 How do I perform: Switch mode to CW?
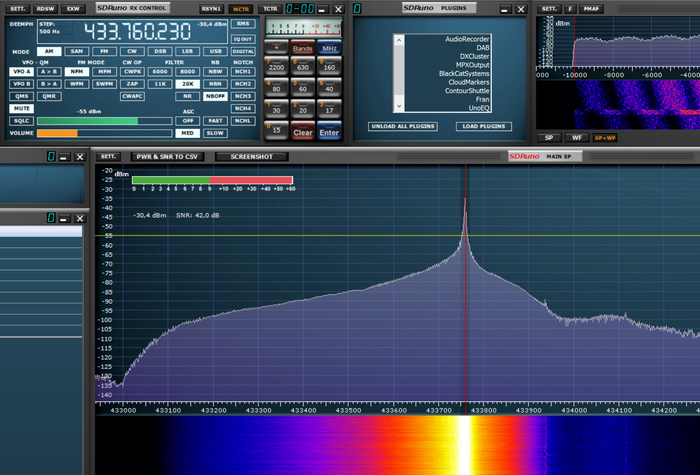point(132,51)
